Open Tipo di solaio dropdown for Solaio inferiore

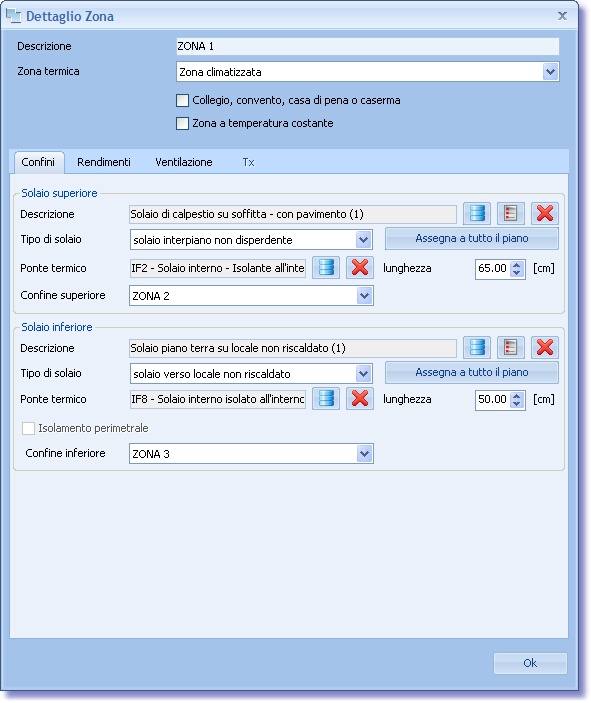tap(364, 373)
